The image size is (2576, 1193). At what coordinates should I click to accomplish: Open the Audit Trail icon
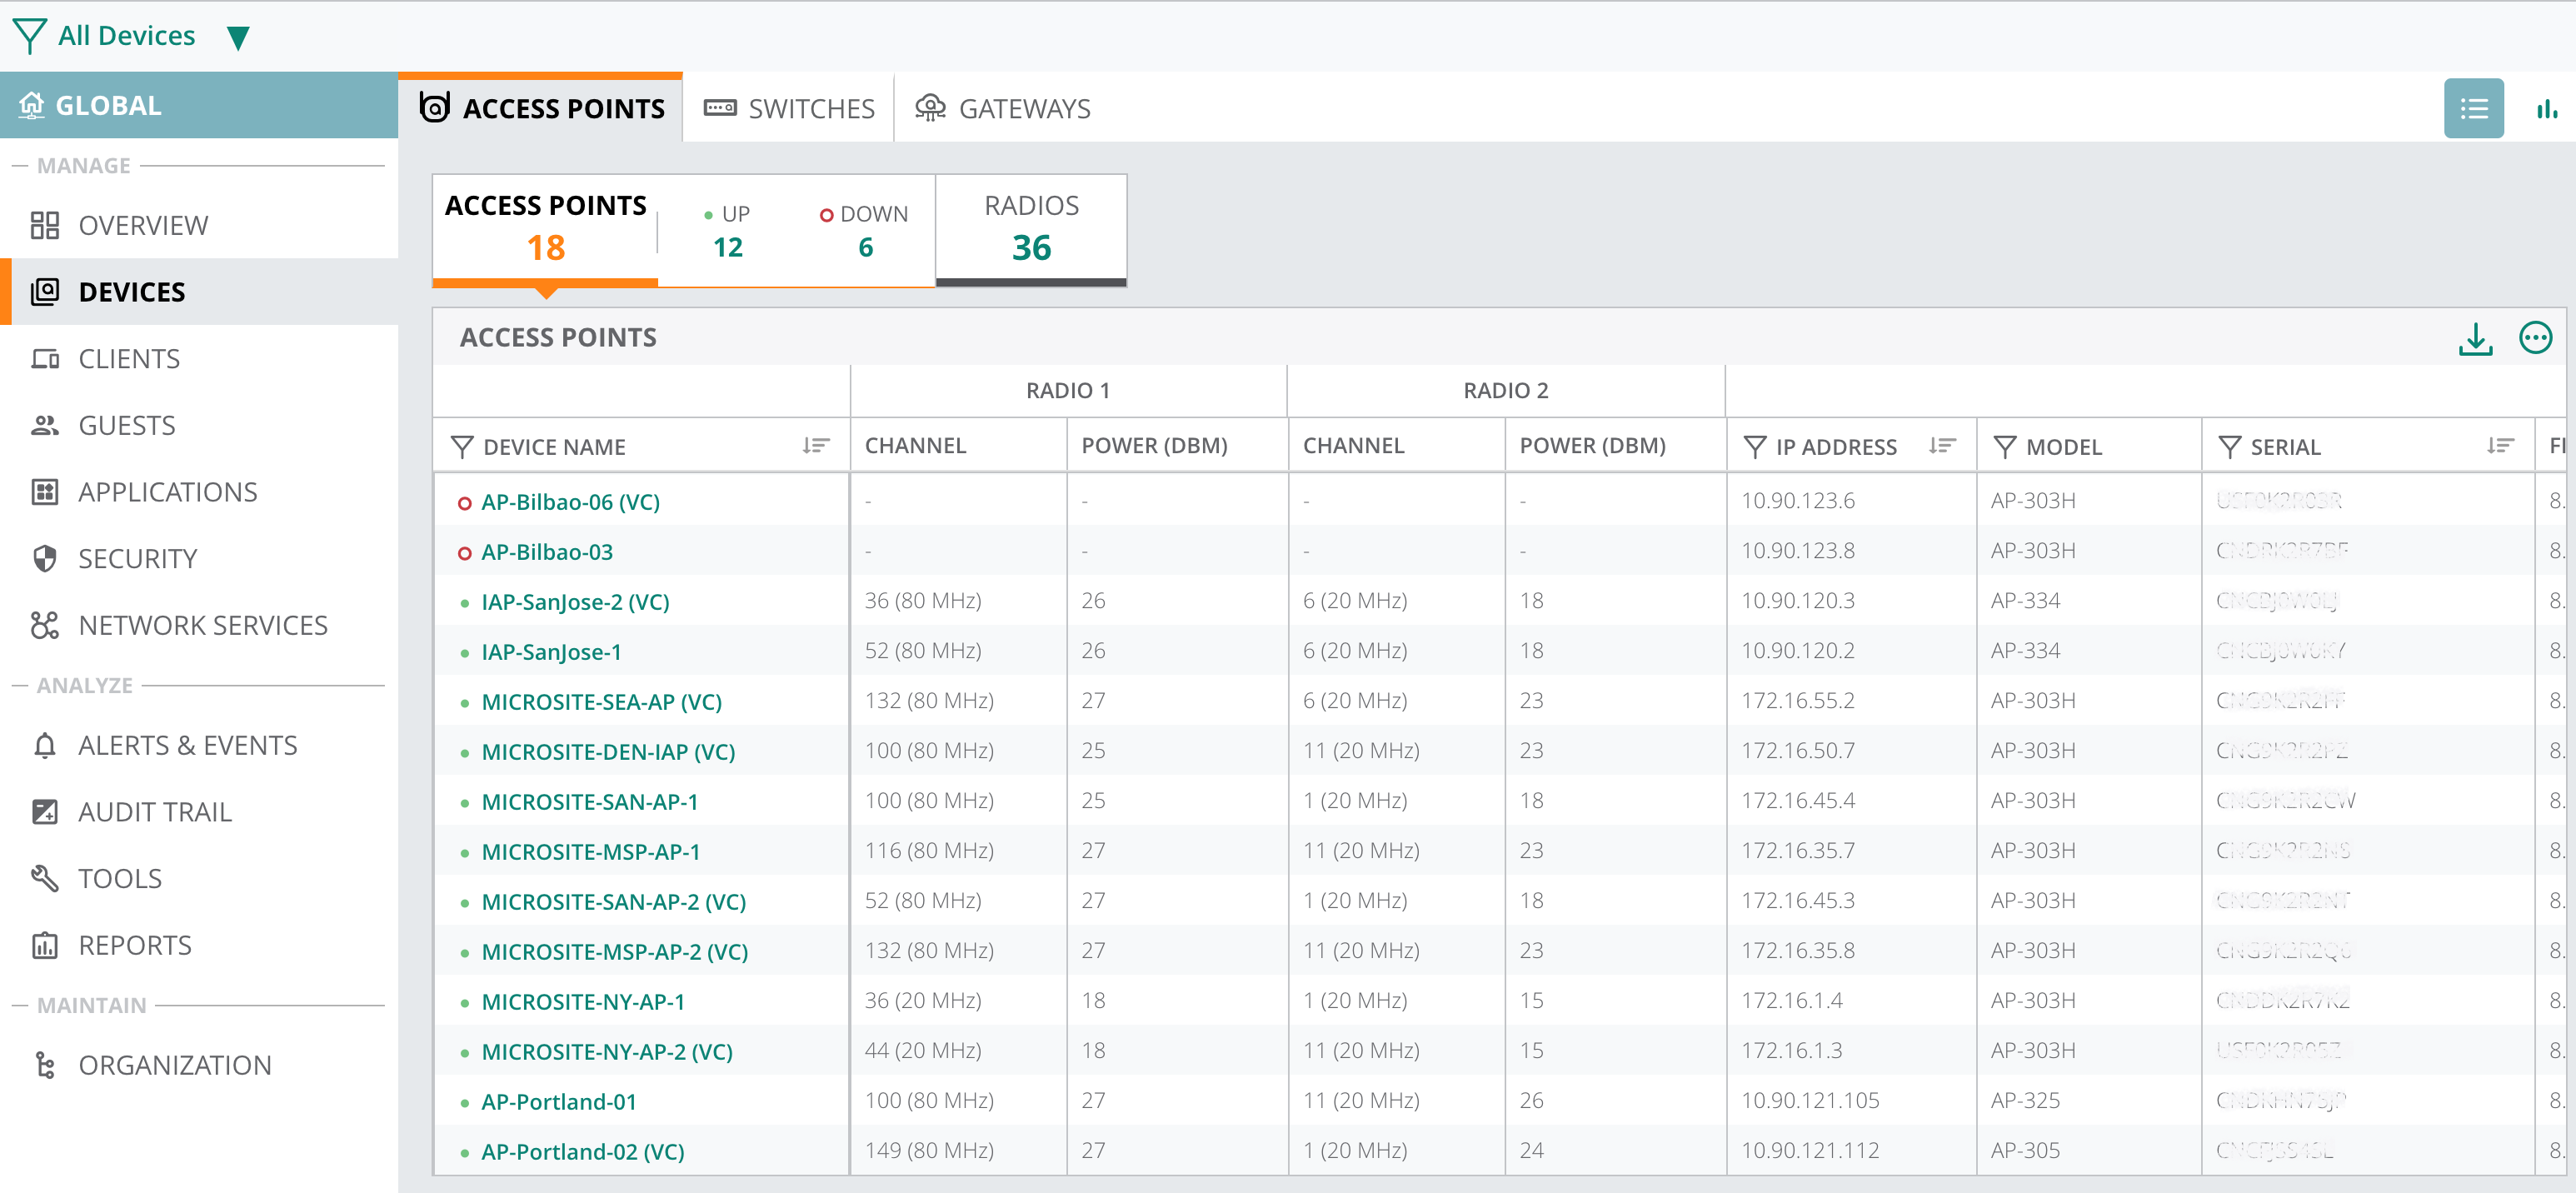(x=45, y=811)
